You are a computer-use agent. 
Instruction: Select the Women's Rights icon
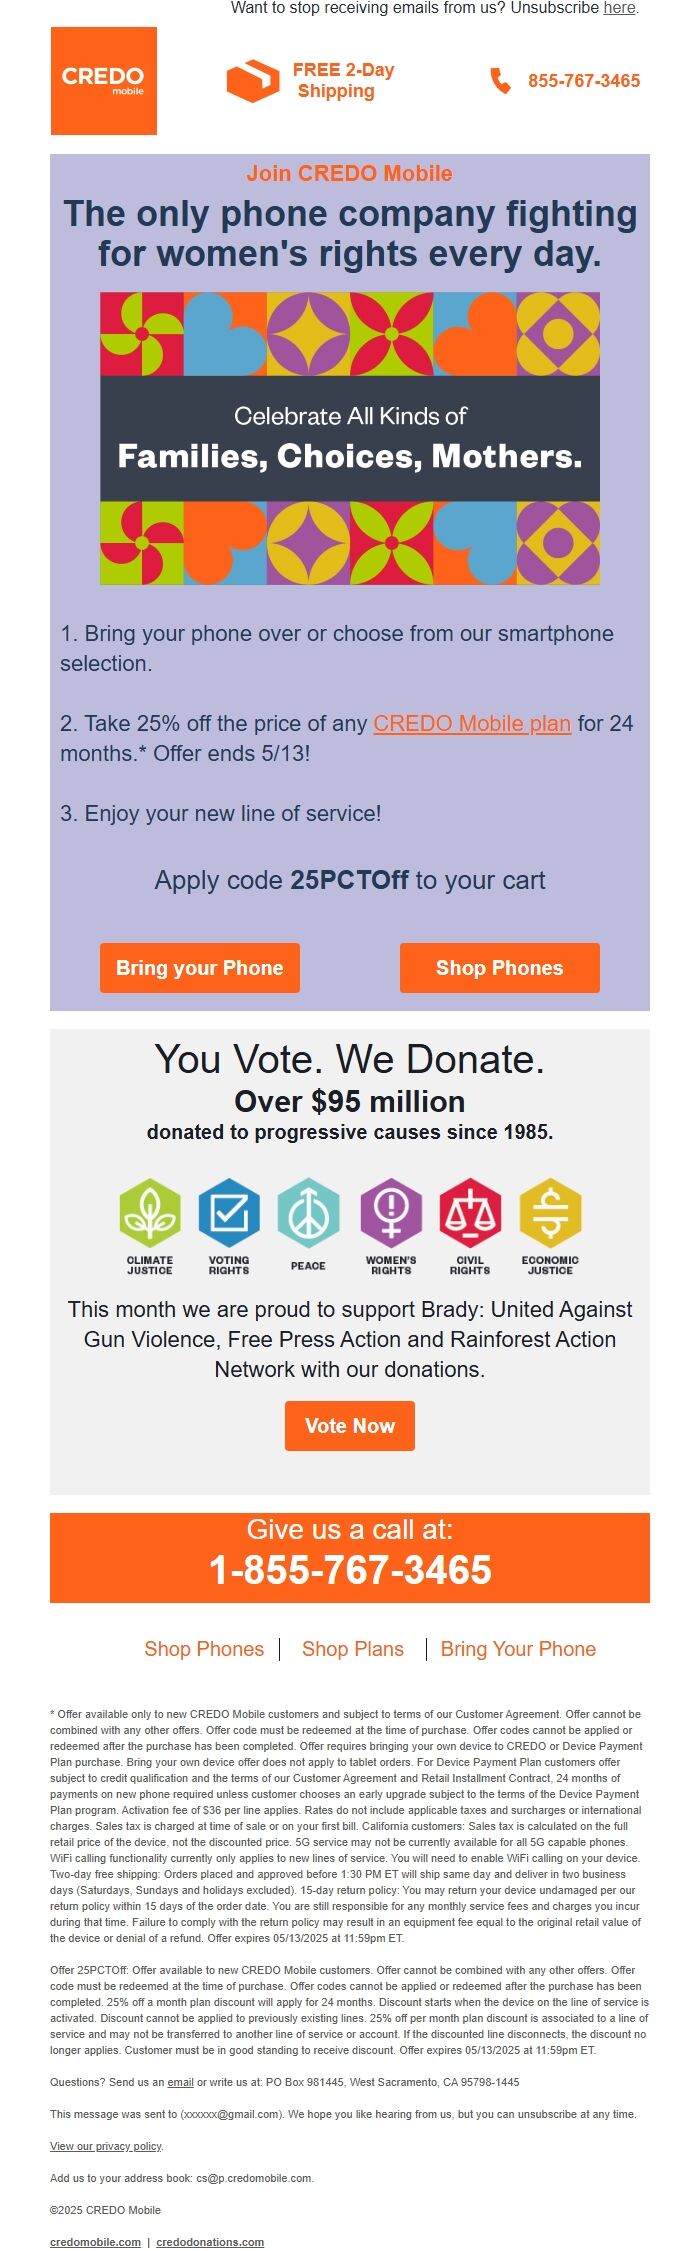(391, 1213)
